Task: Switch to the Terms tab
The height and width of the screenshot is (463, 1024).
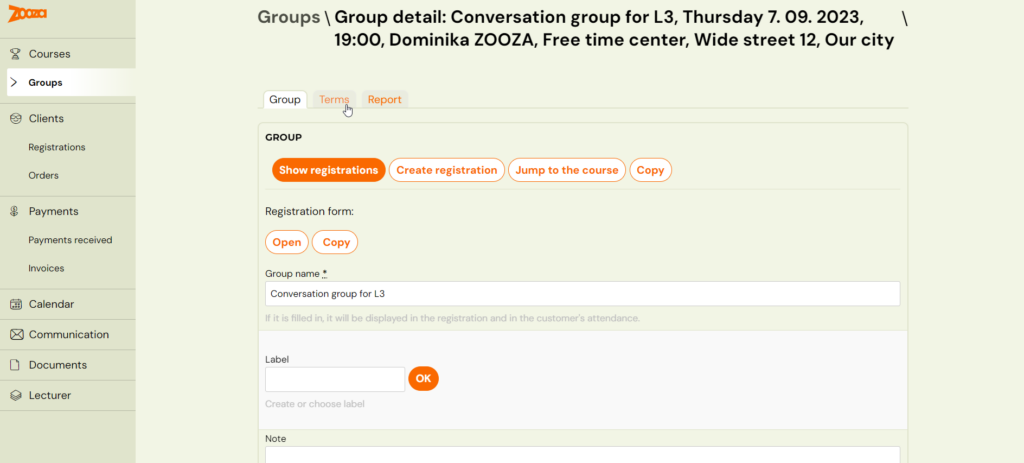Action: [334, 100]
